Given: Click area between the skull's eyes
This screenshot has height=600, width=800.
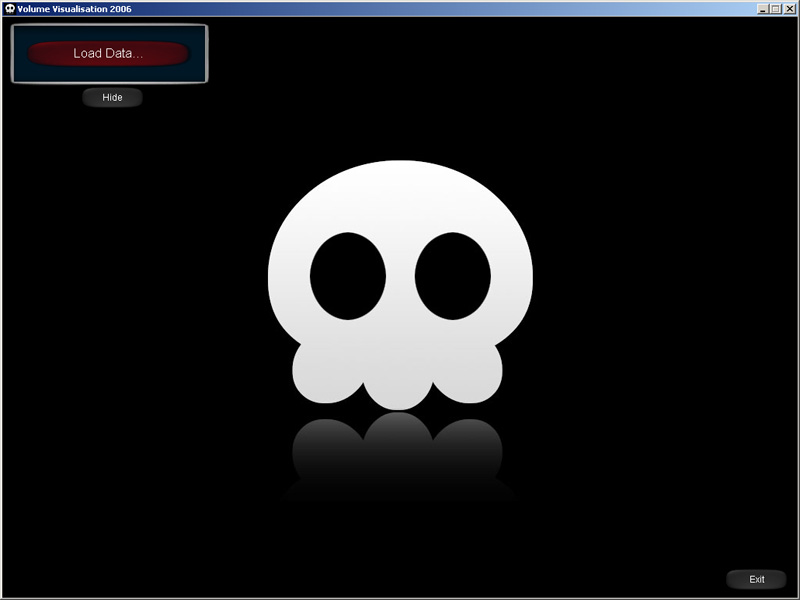Looking at the screenshot, I should point(400,280).
